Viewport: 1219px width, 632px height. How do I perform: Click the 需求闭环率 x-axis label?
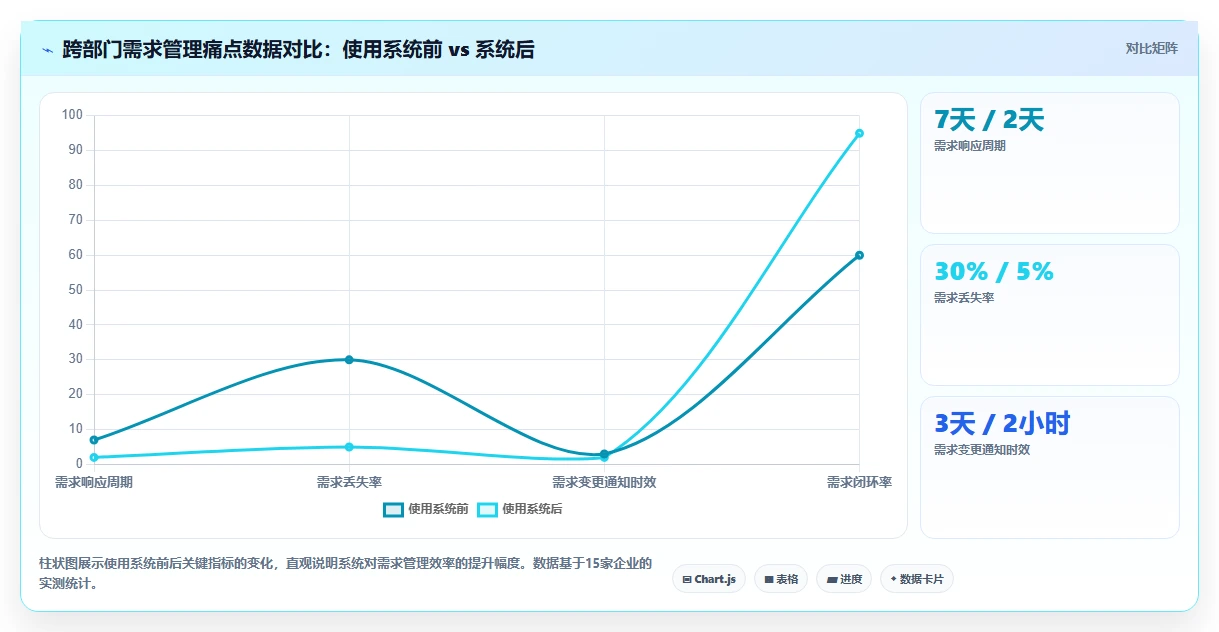point(859,482)
